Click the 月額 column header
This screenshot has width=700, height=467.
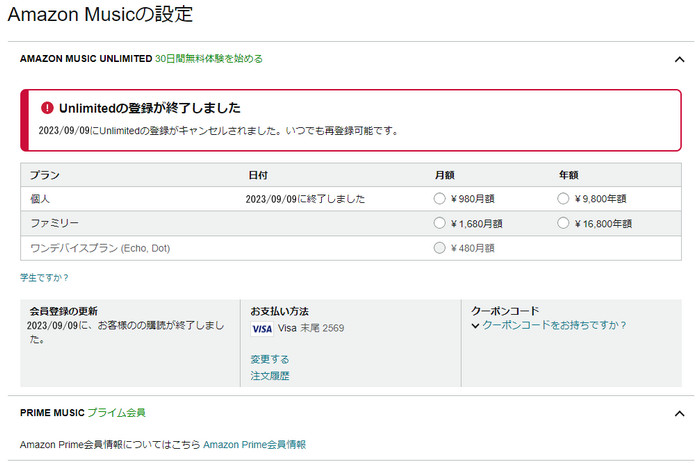coord(445,175)
